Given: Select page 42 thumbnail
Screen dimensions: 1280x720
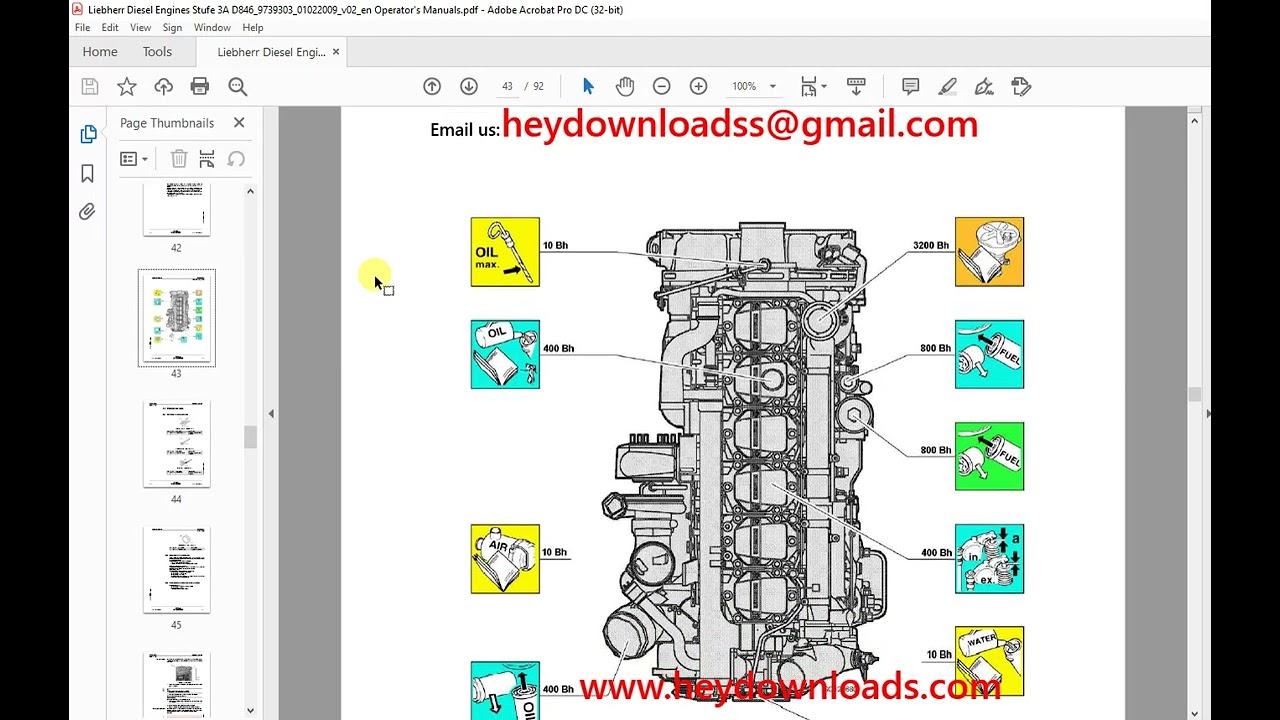Looking at the screenshot, I should 176,210.
